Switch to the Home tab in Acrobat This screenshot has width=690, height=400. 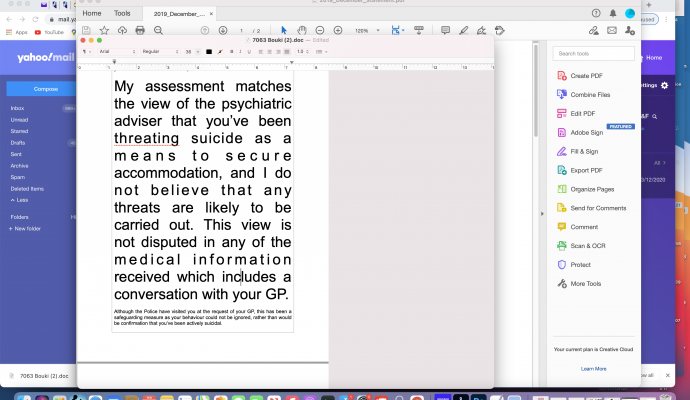(91, 13)
